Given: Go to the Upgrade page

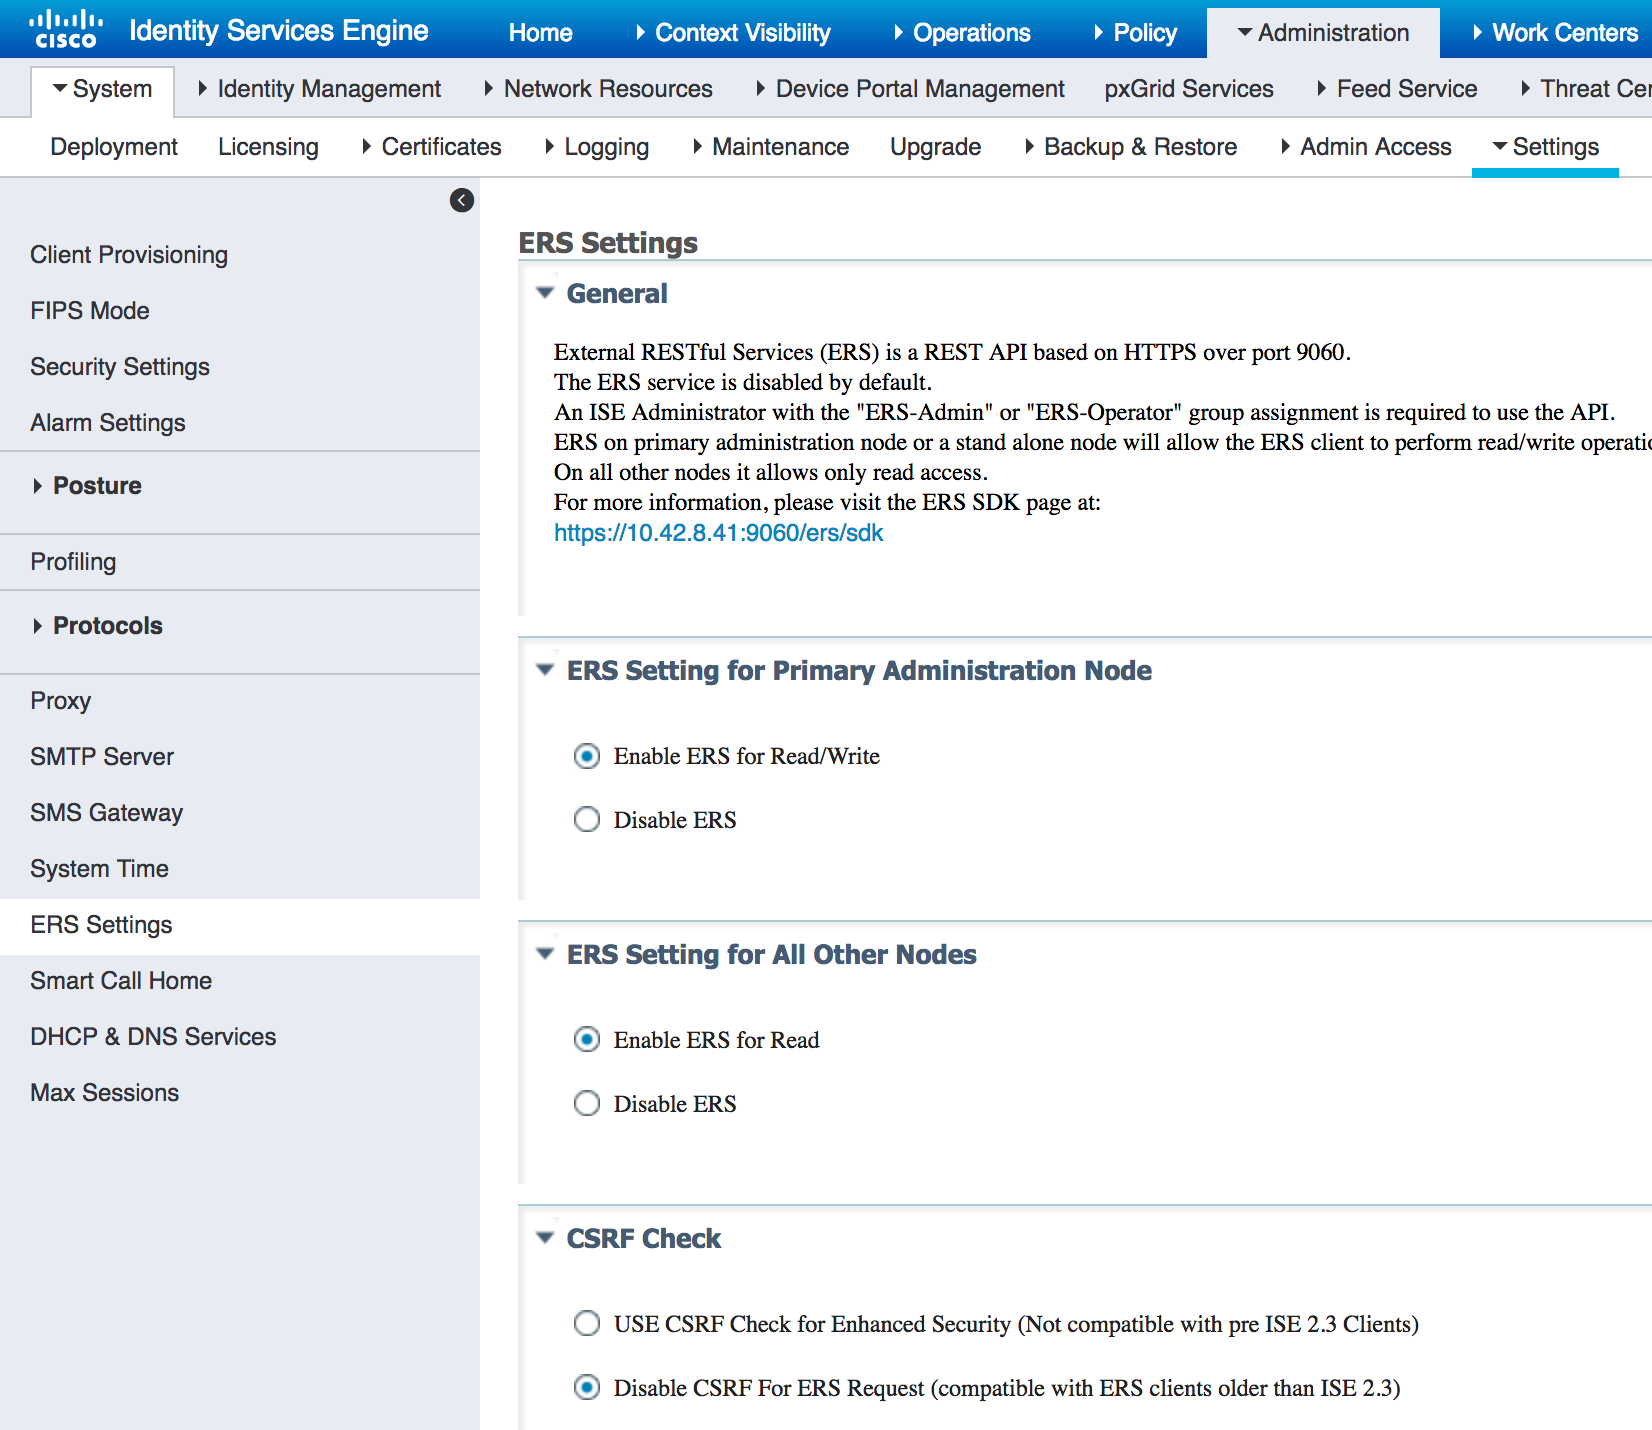Looking at the screenshot, I should click(936, 147).
